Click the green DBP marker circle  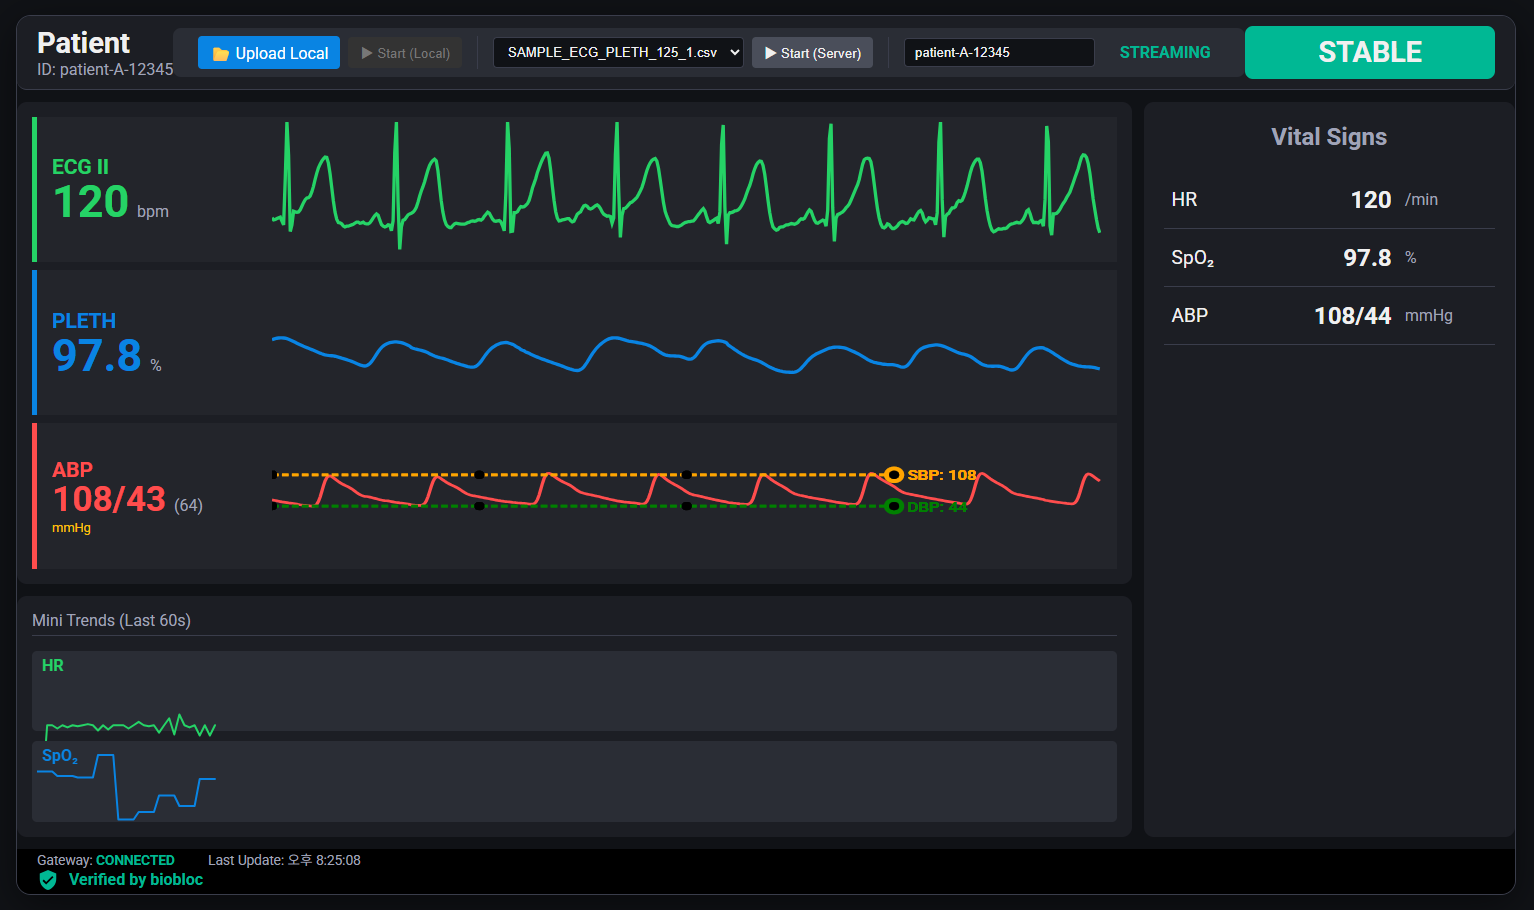coord(894,506)
